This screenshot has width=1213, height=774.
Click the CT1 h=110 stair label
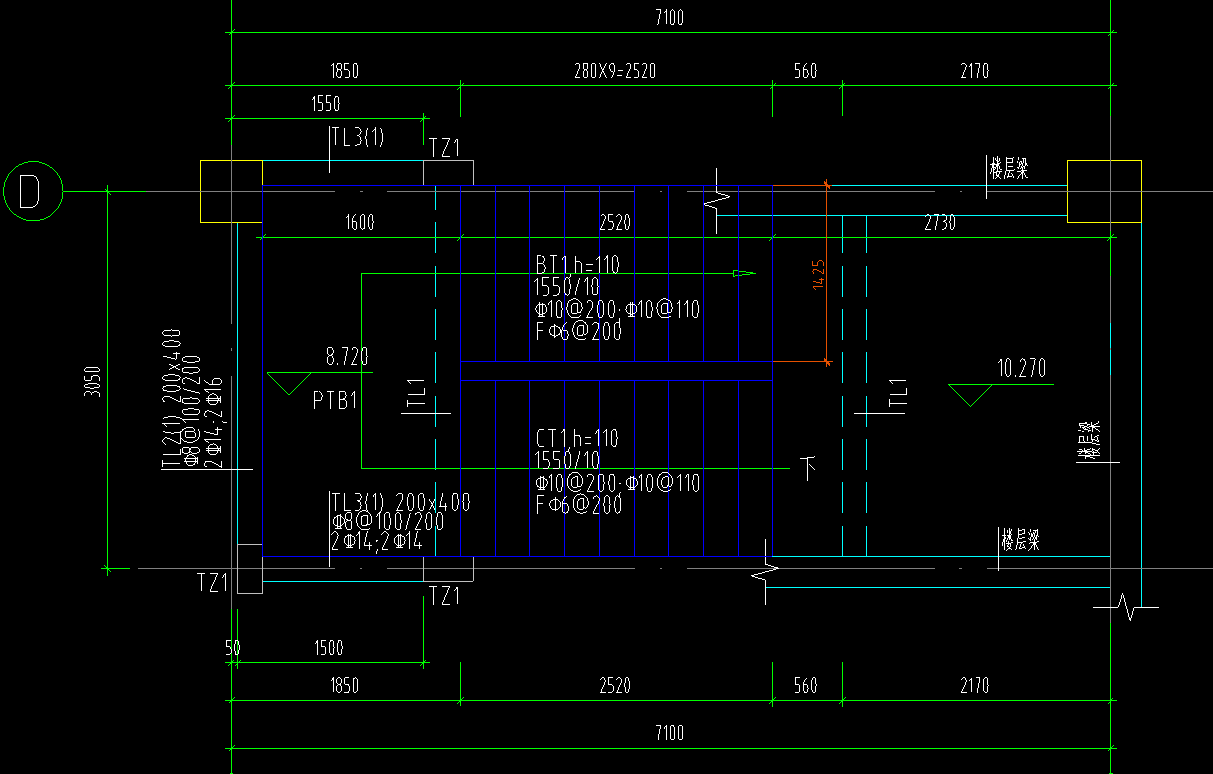pyautogui.click(x=577, y=438)
